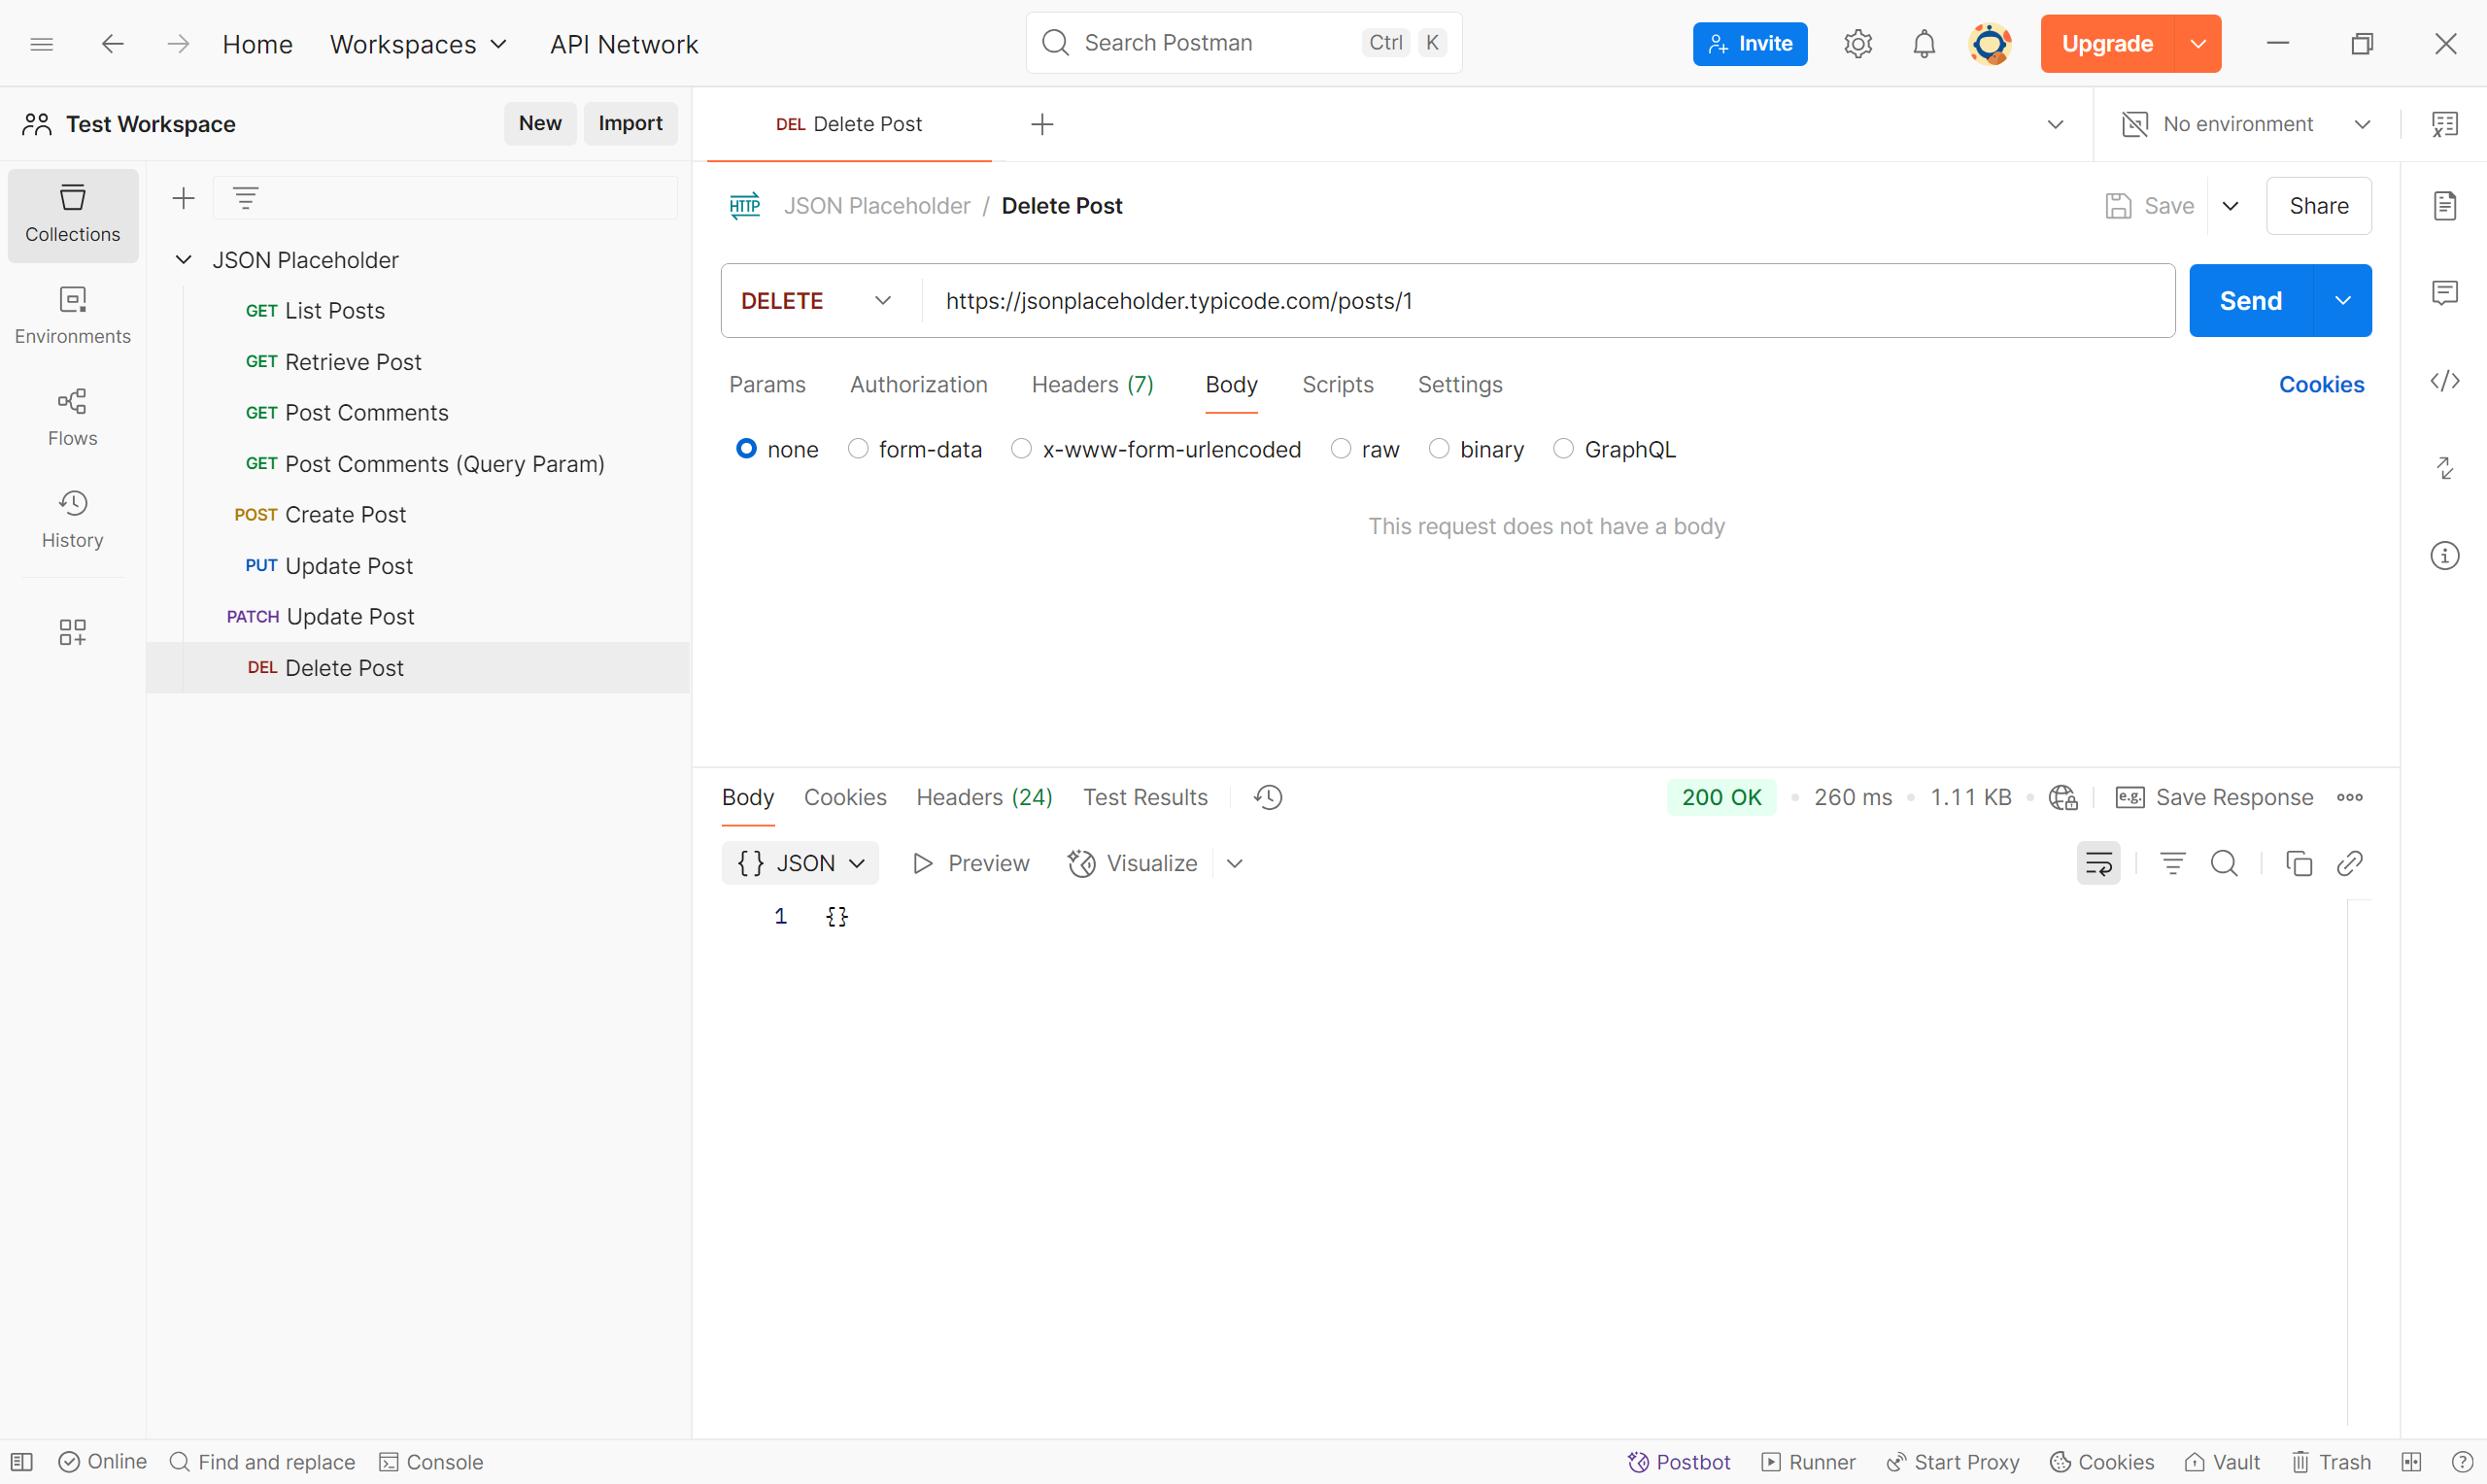Open the request info icon
This screenshot has width=2487, height=1484.
point(2445,555)
